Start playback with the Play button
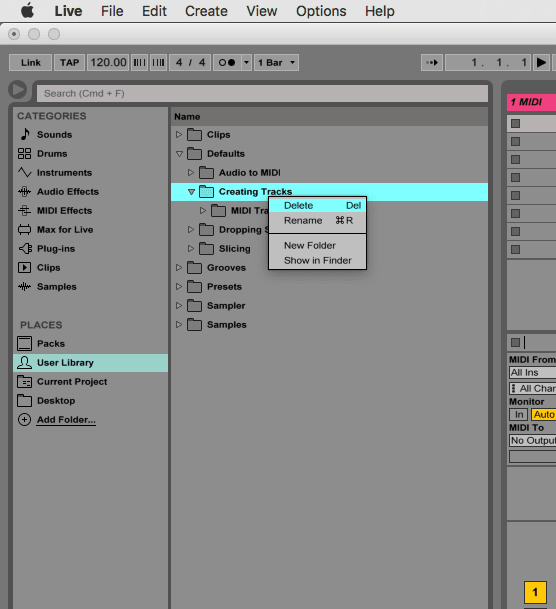The height and width of the screenshot is (609, 556). click(x=541, y=63)
